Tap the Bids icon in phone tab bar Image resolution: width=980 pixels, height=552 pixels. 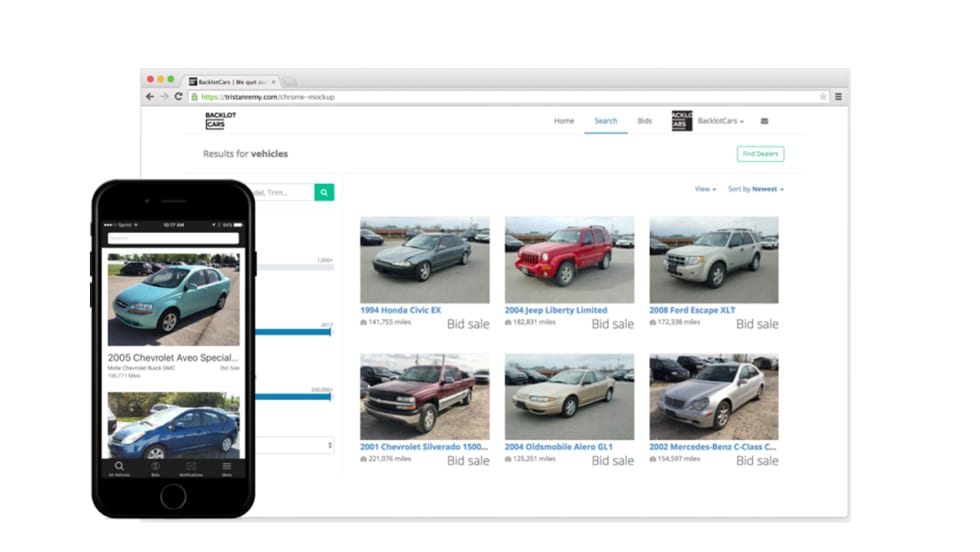155,467
